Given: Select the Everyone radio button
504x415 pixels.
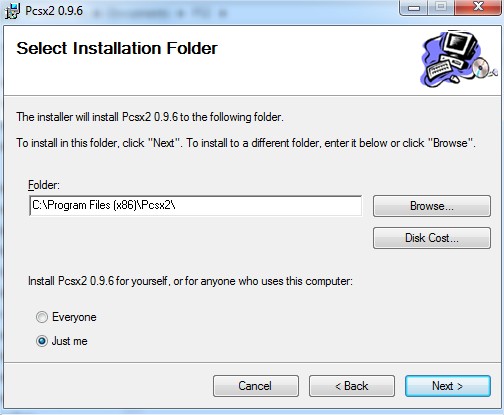Looking at the screenshot, I should pos(42,317).
